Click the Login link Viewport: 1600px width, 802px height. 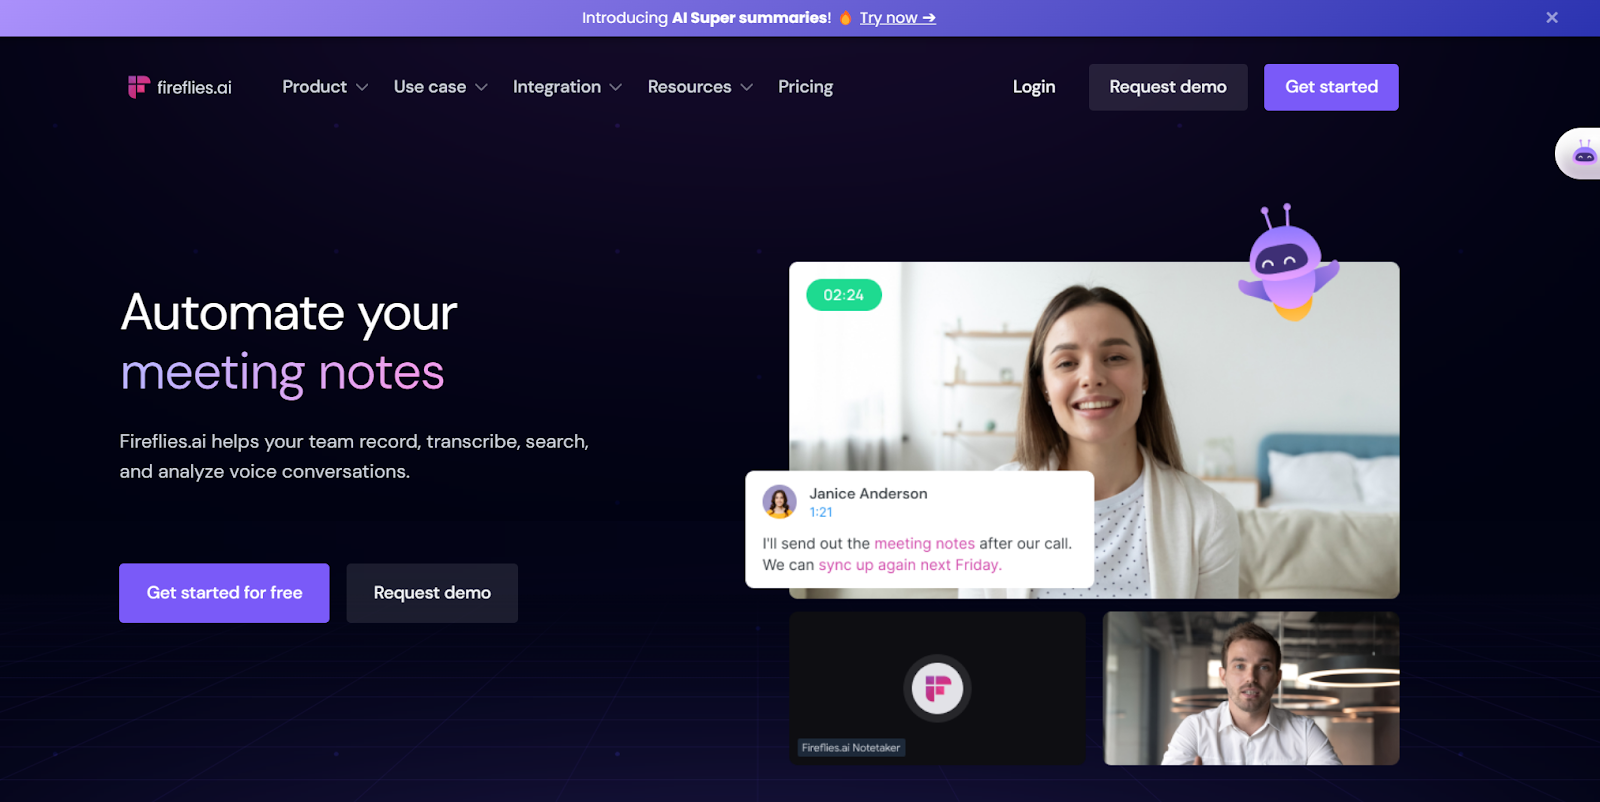(1034, 87)
